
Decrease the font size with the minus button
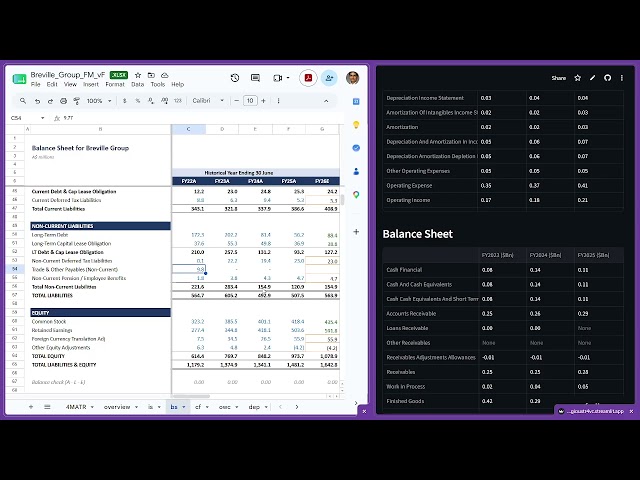236,101
